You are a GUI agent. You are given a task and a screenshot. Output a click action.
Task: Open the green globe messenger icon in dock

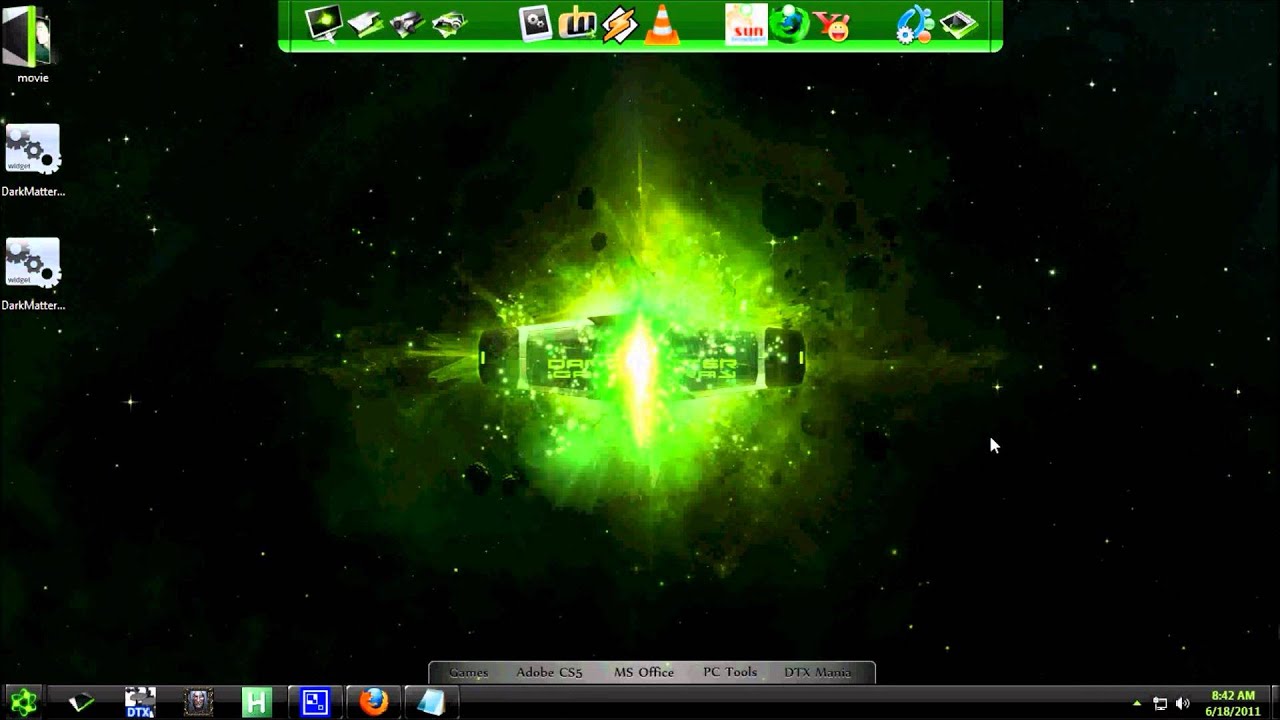tap(790, 24)
